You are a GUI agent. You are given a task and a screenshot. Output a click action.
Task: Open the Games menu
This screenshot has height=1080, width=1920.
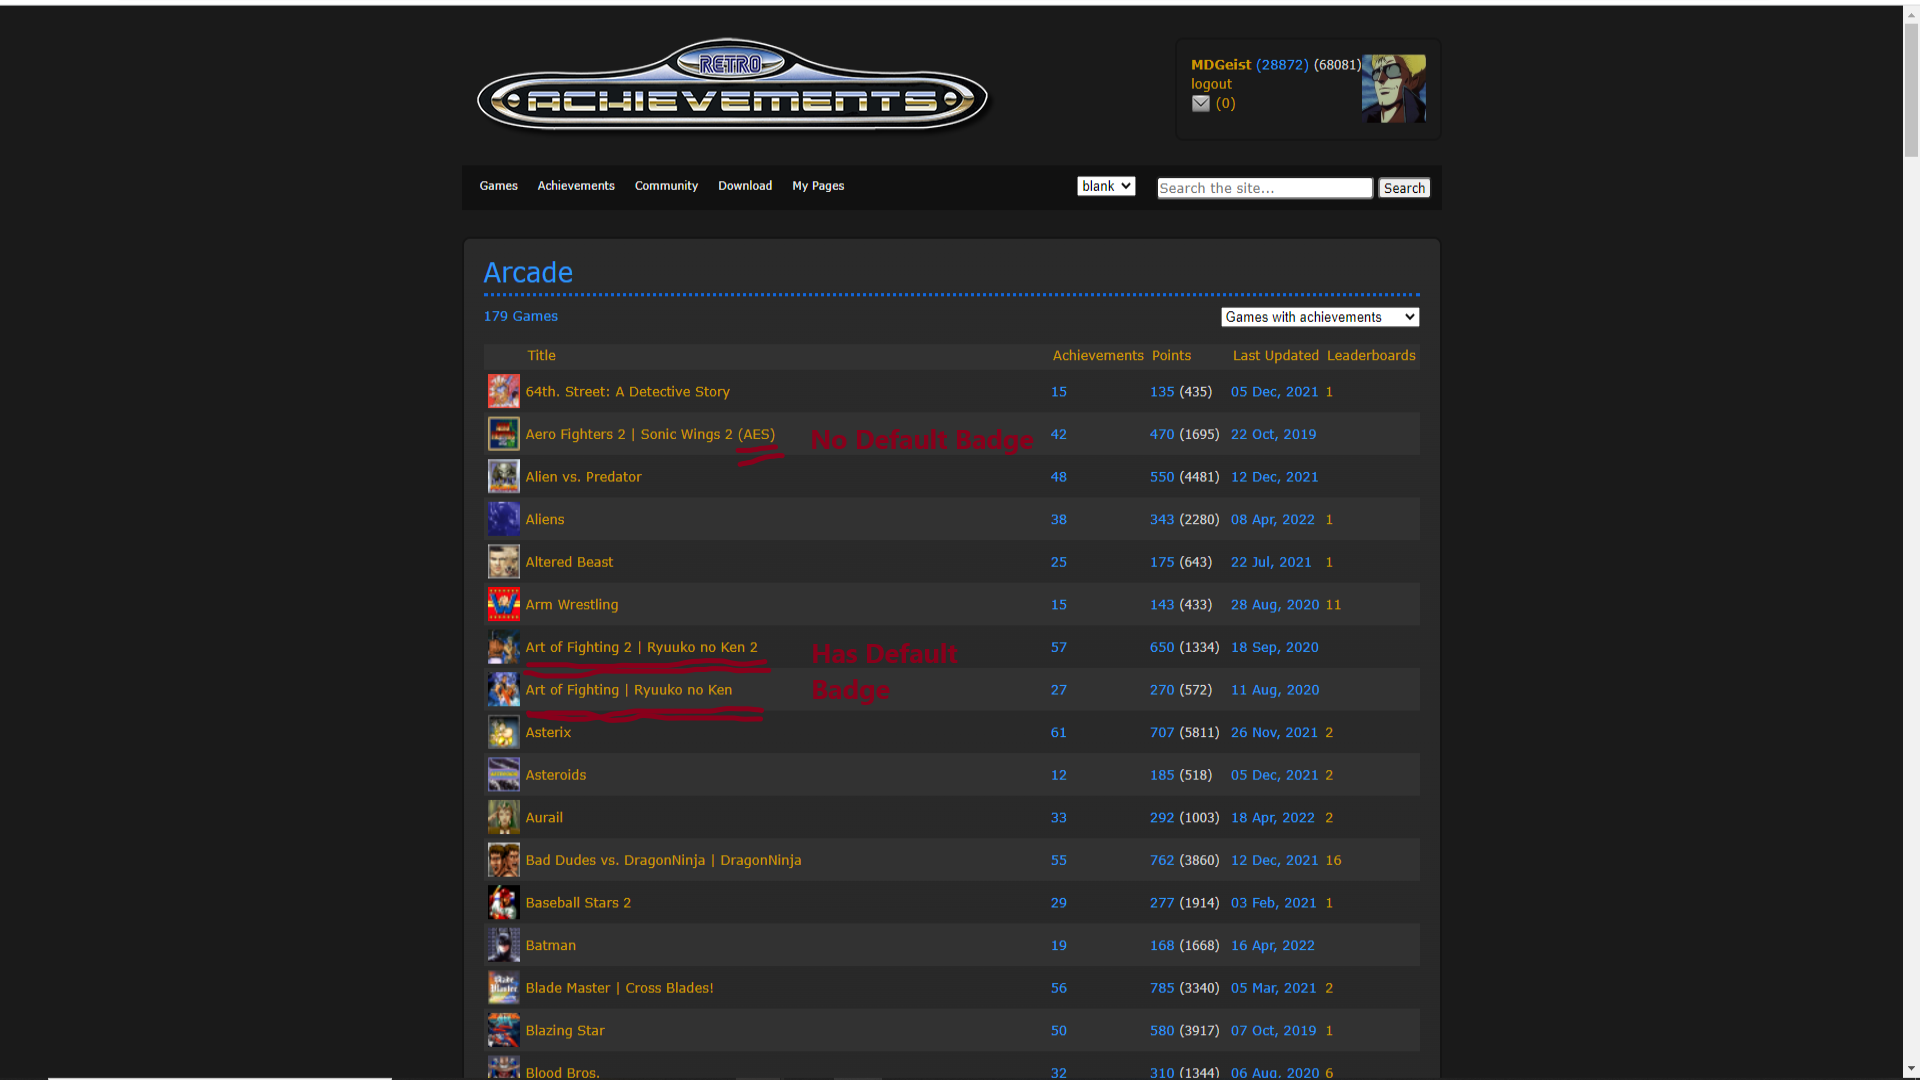pyautogui.click(x=498, y=186)
